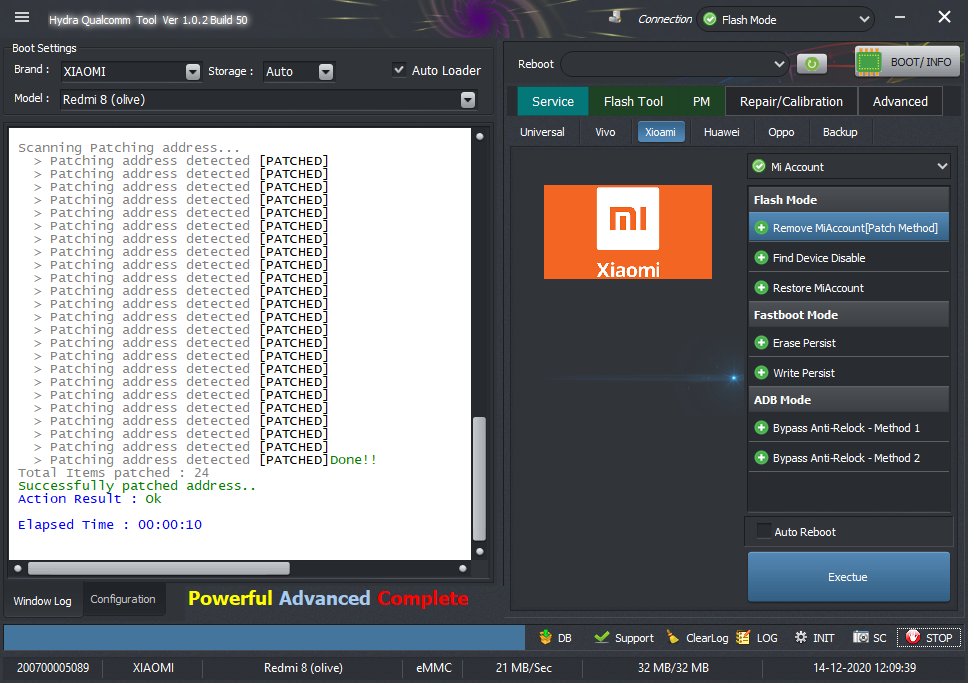Click 'Successfully patched address..' log line
The width and height of the screenshot is (968, 683).
tap(136, 486)
